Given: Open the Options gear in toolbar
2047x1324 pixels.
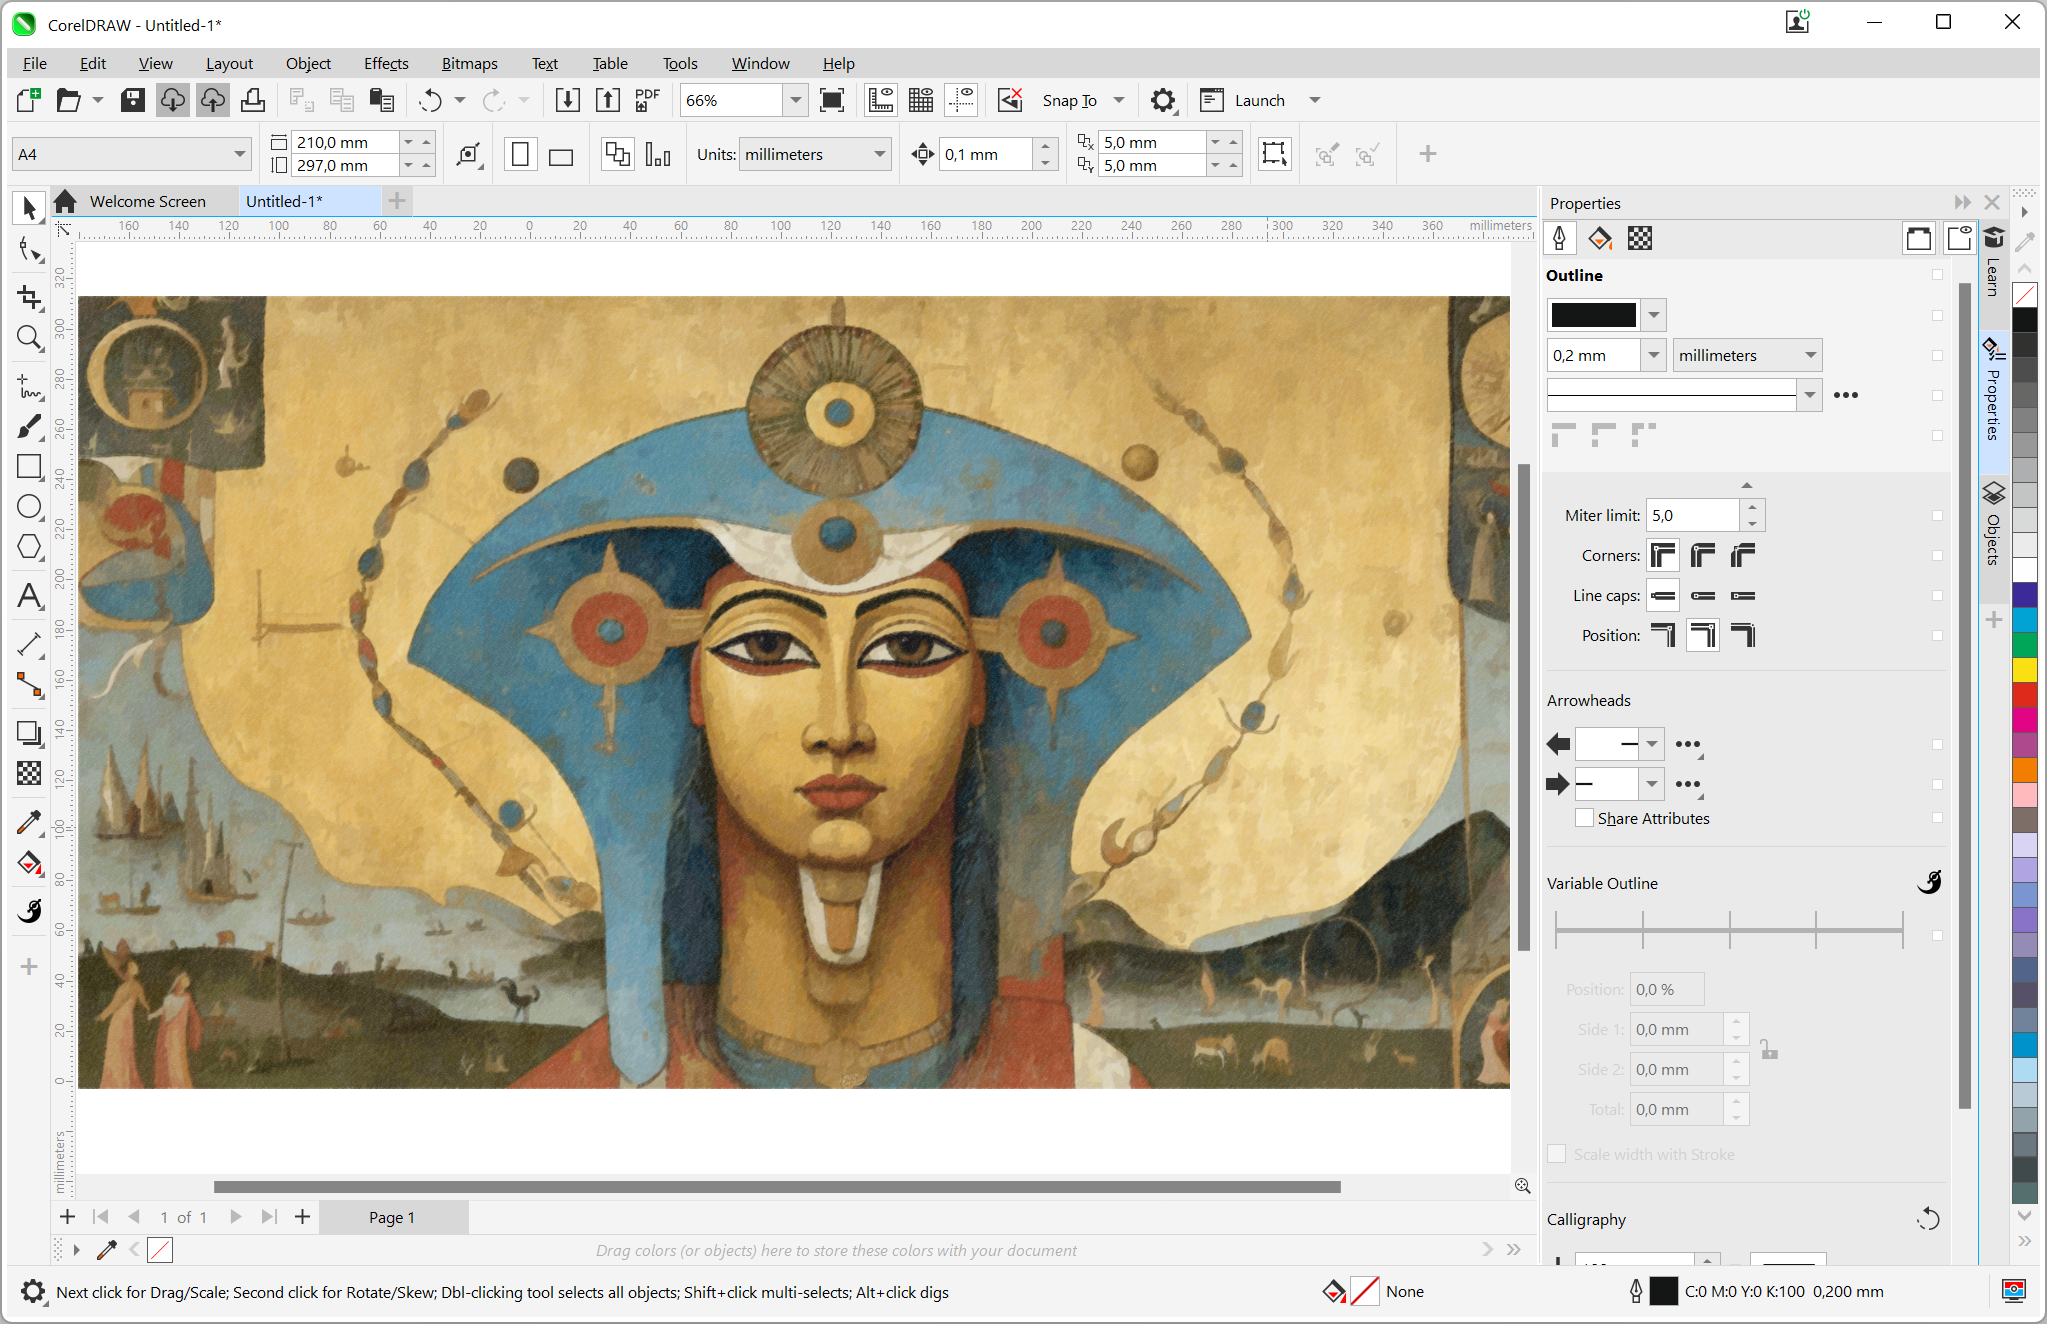Looking at the screenshot, I should coord(1162,100).
